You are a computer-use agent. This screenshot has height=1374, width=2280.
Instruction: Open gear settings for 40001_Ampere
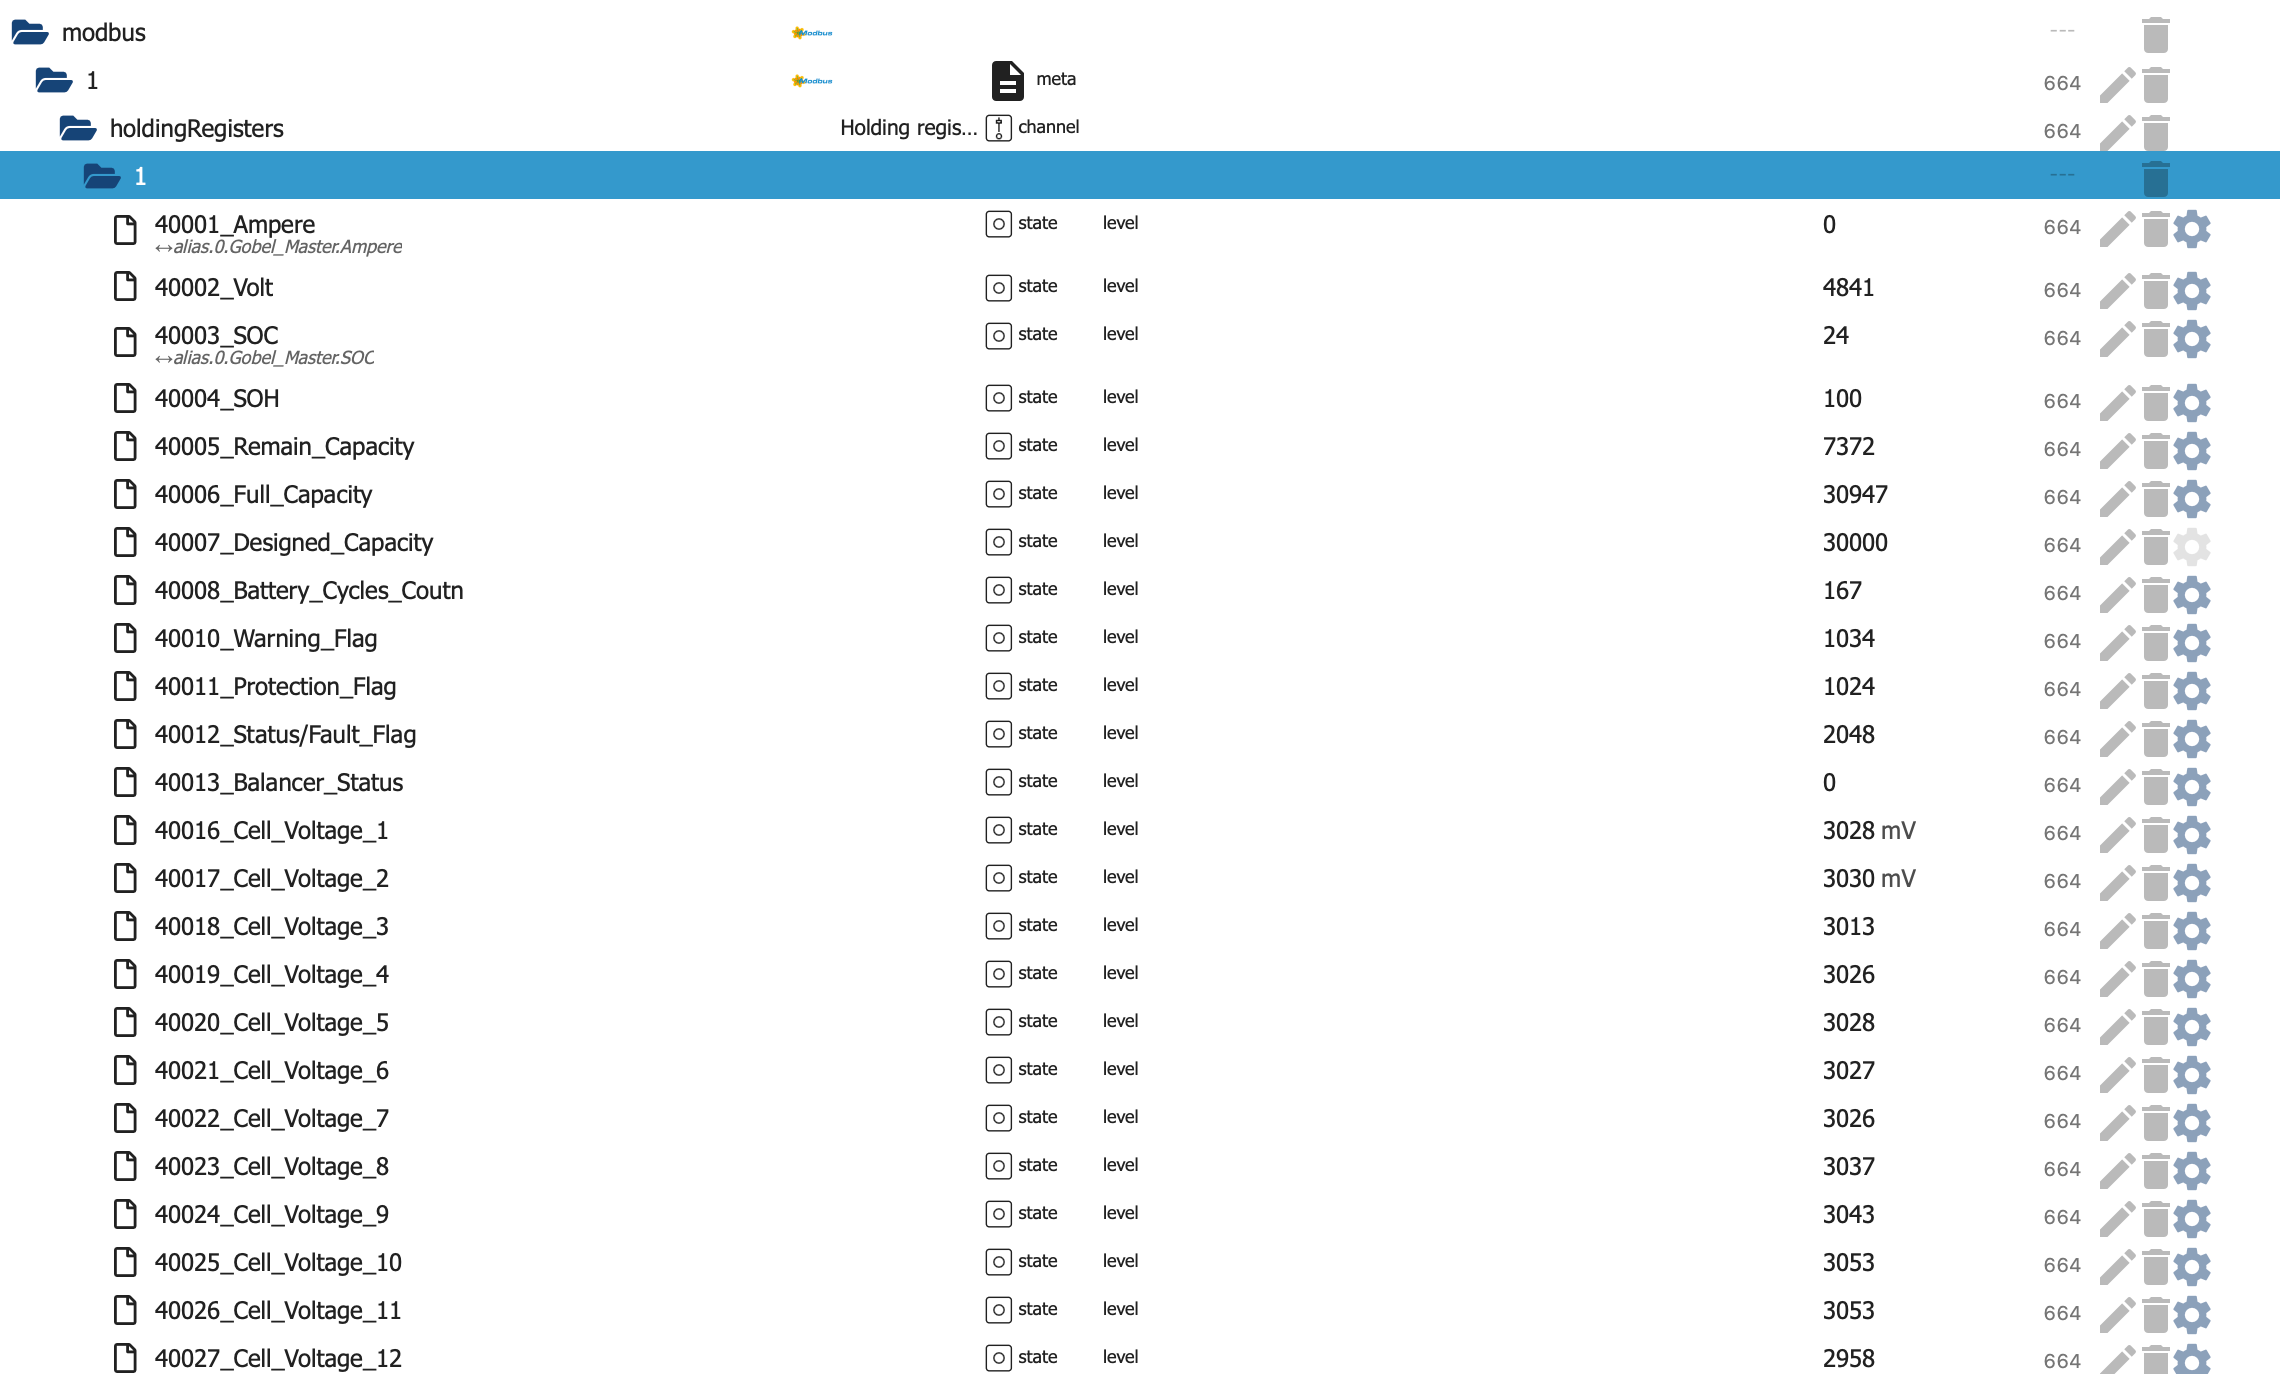tap(2192, 228)
